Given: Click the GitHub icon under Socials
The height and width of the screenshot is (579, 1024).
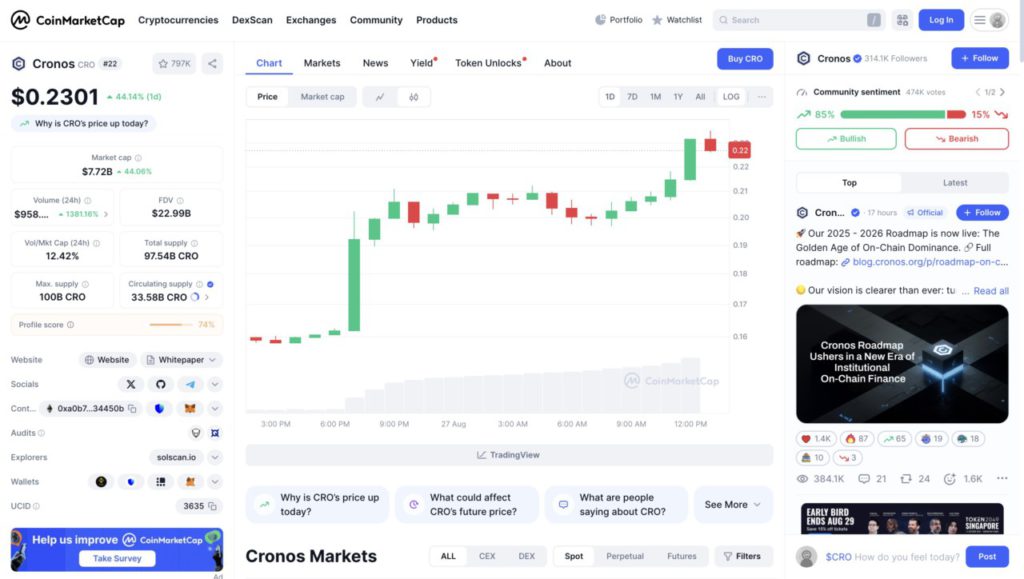Looking at the screenshot, I should click(x=160, y=384).
